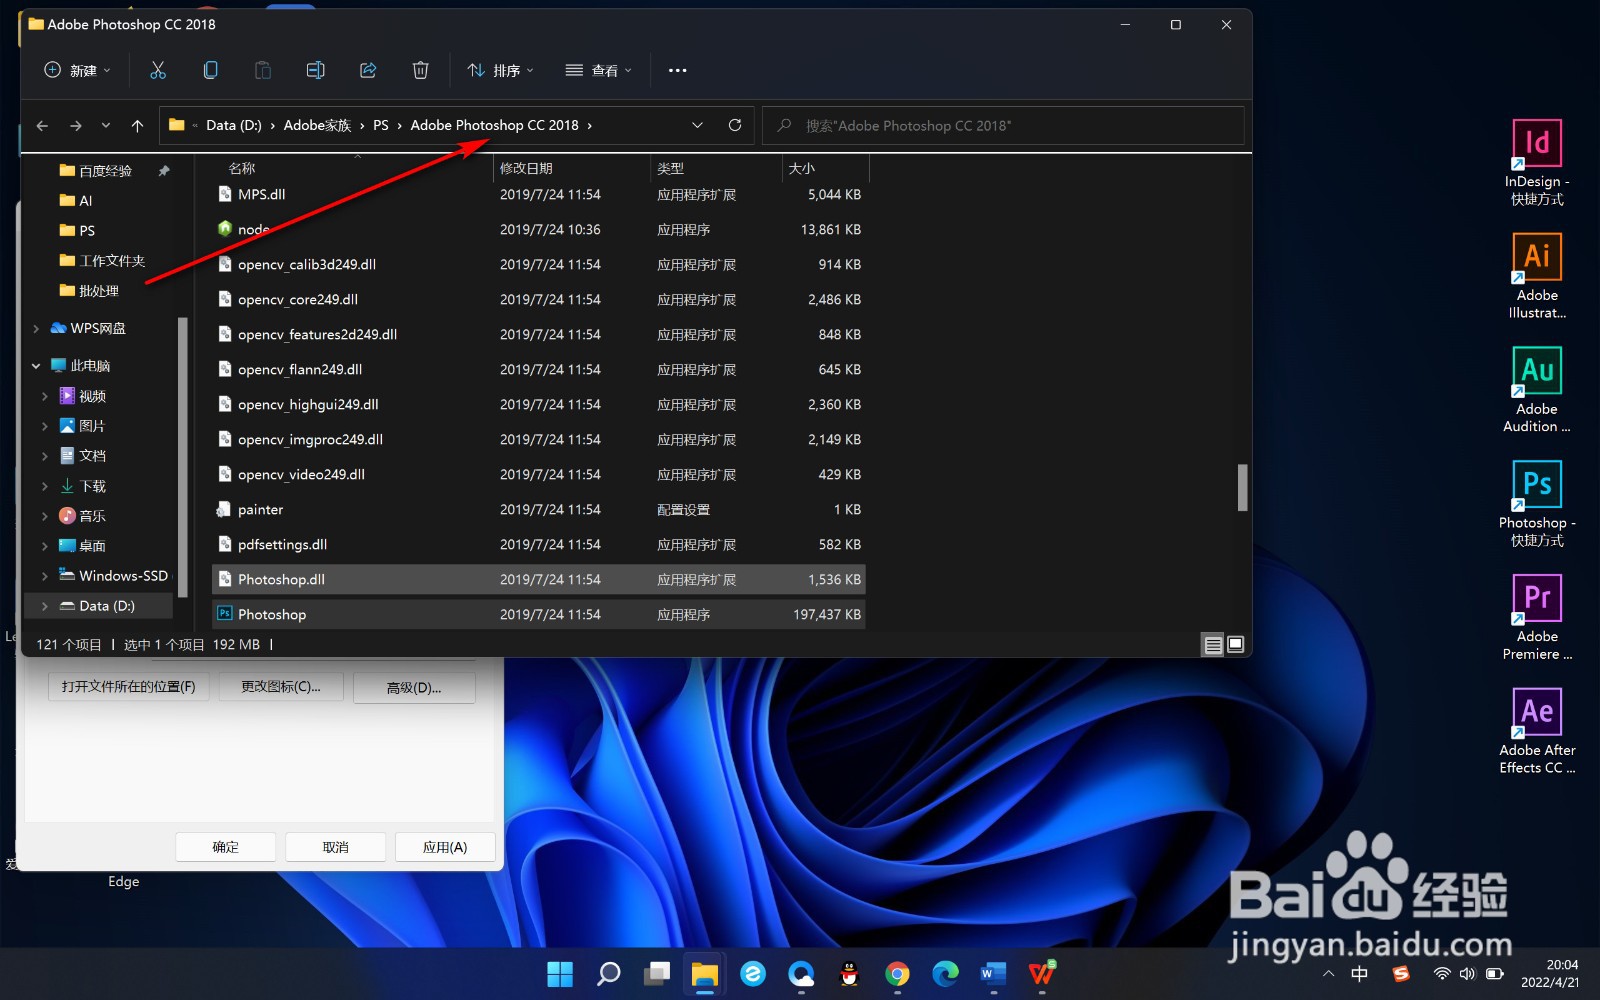Open Adobe Premiere desktop shortcut
Image resolution: width=1600 pixels, height=1000 pixels.
1537,618
